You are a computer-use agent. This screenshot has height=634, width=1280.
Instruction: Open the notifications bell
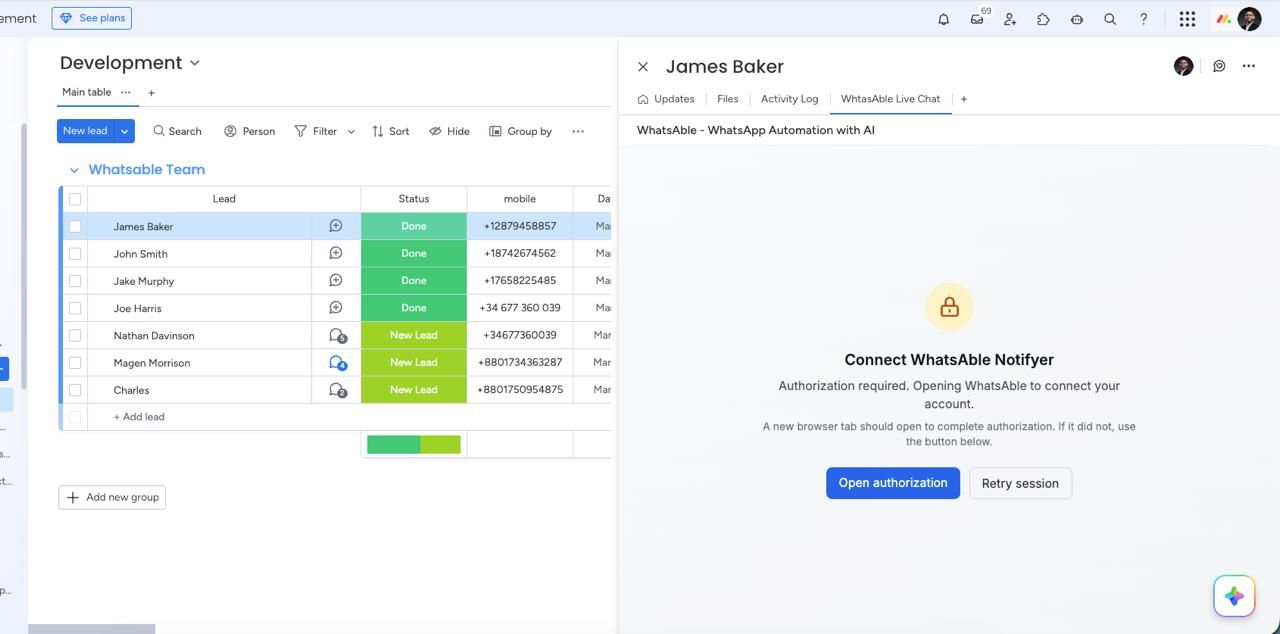(943, 19)
